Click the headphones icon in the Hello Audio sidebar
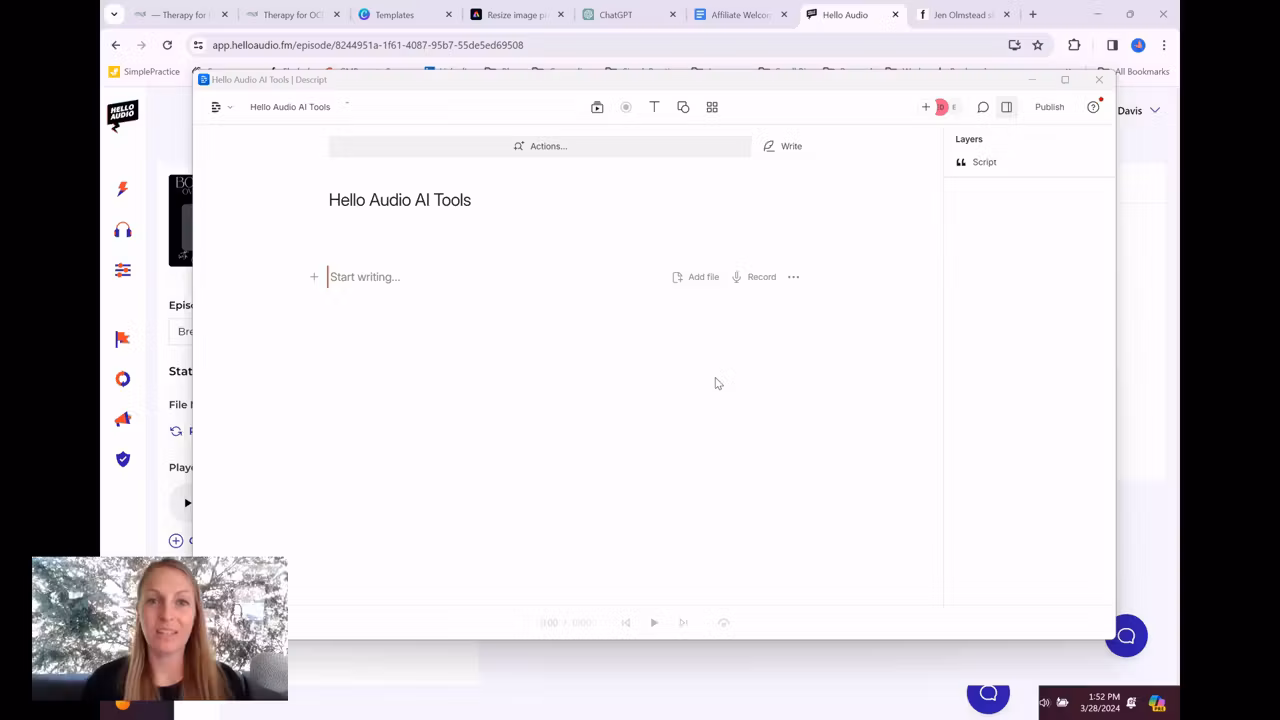Image resolution: width=1280 pixels, height=720 pixels. tap(122, 231)
